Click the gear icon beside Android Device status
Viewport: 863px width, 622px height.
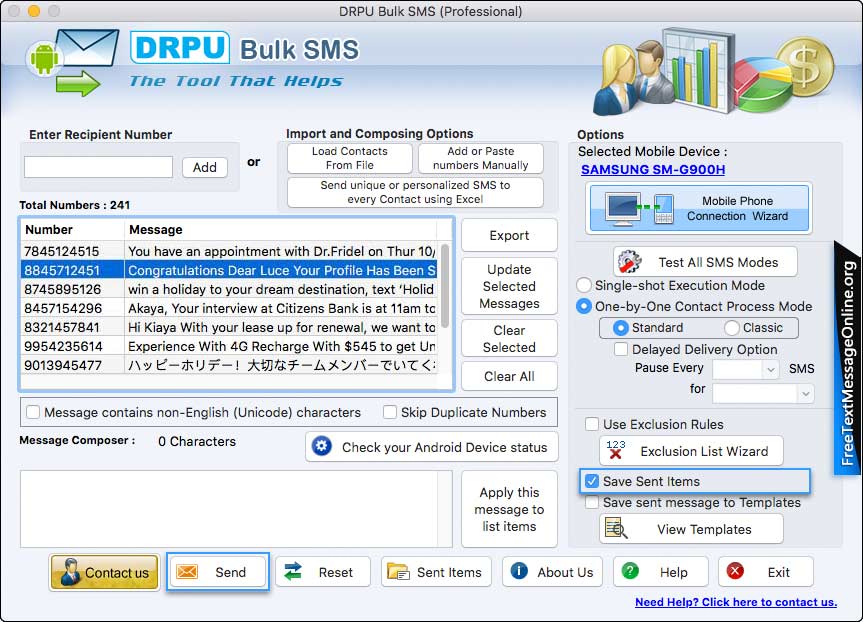322,446
